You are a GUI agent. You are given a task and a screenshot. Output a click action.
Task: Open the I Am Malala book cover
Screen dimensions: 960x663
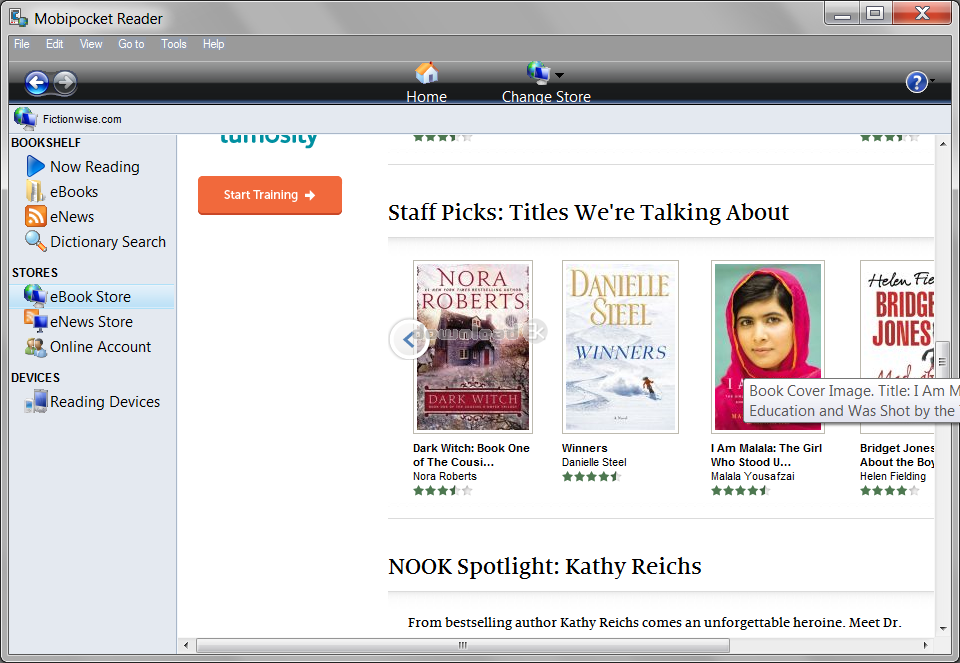768,346
